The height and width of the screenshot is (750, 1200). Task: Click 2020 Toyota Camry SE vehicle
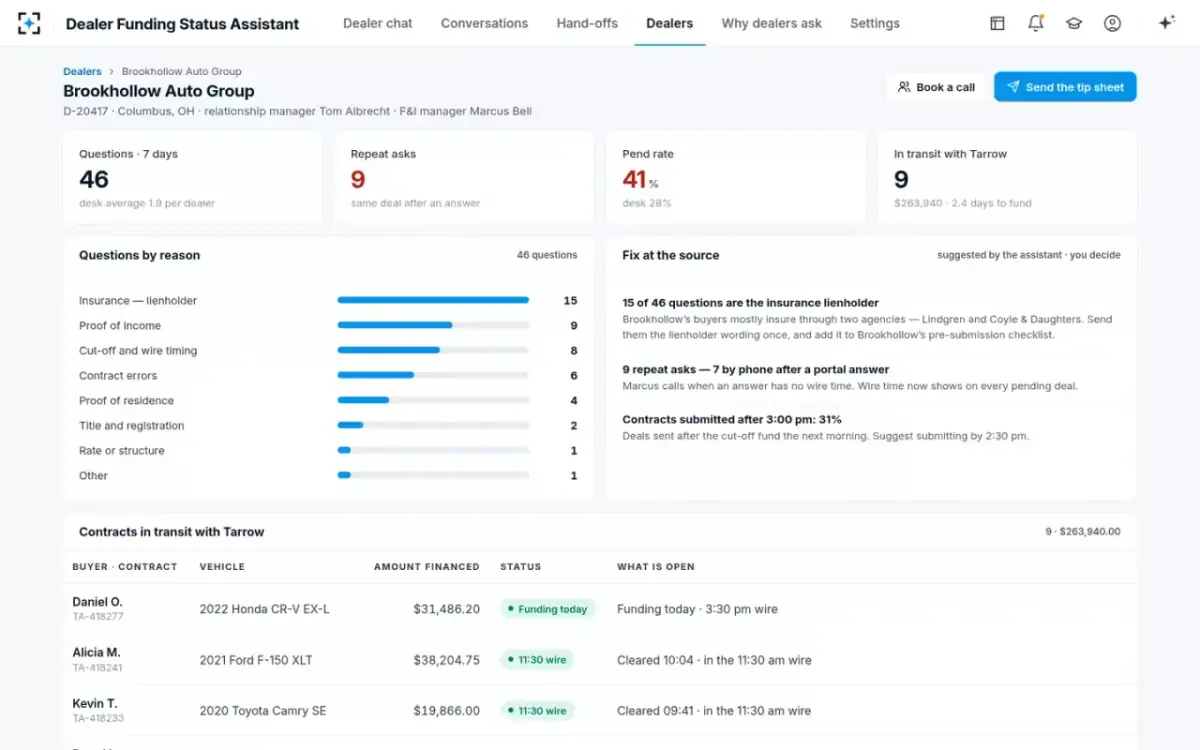263,711
